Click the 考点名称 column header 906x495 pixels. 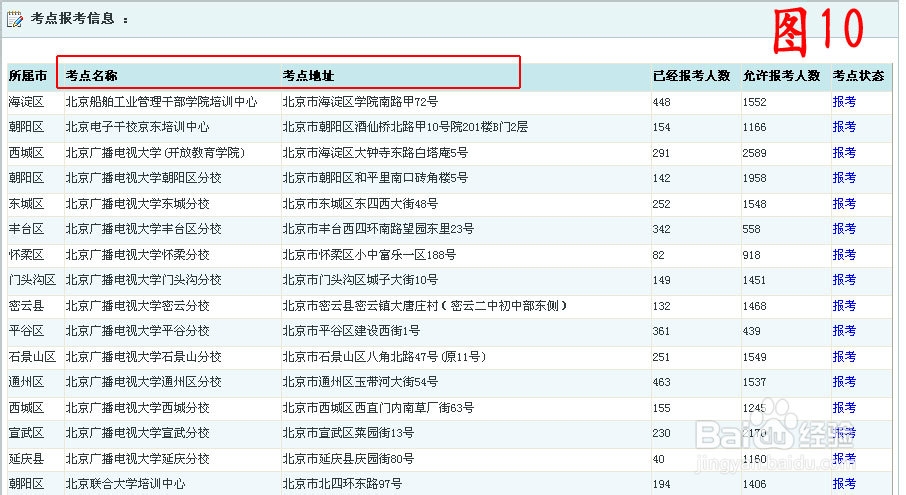[91, 76]
